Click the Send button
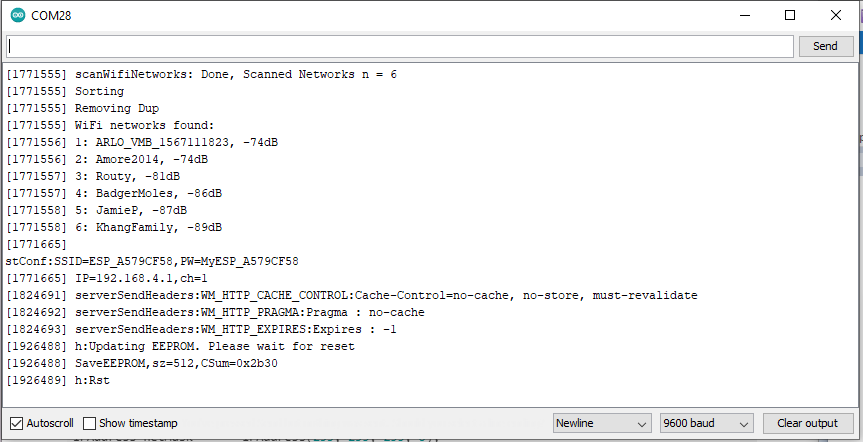The width and height of the screenshot is (863, 442). [x=825, y=46]
